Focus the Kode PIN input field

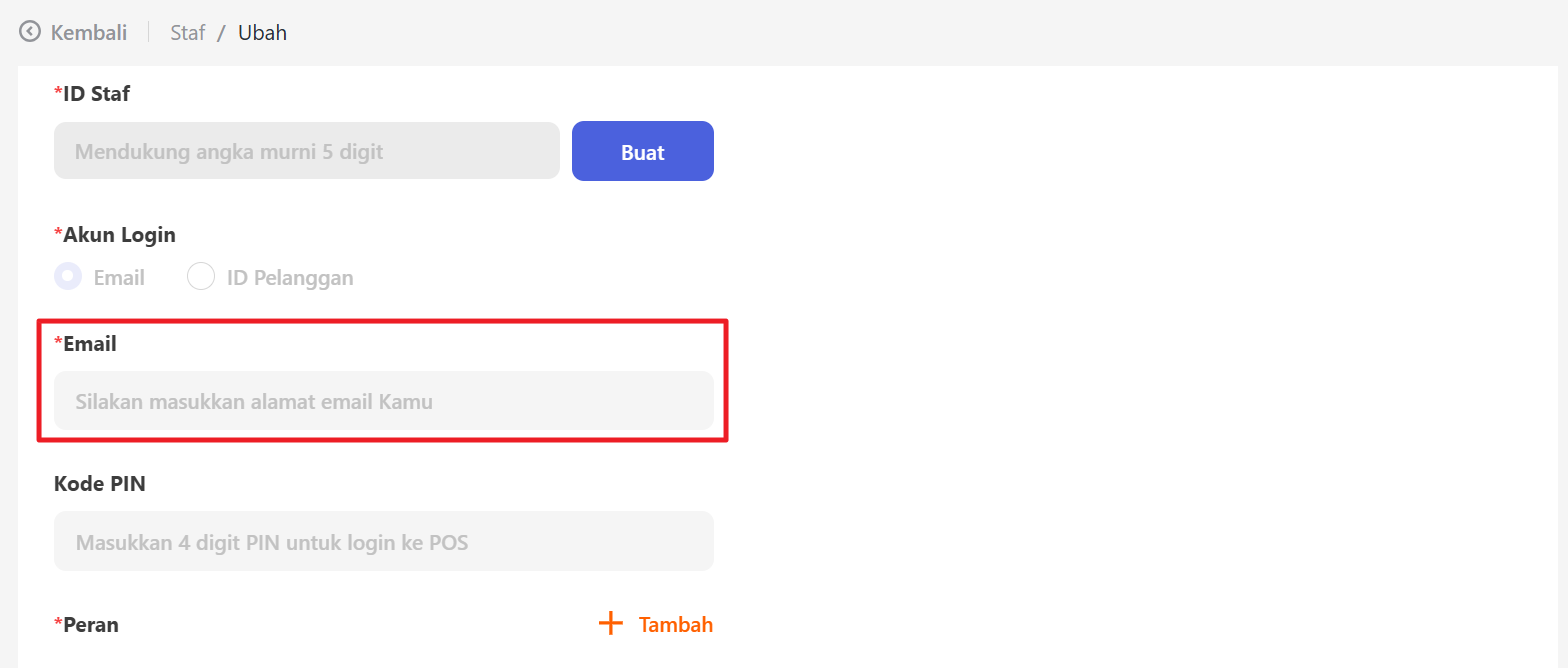pos(383,542)
